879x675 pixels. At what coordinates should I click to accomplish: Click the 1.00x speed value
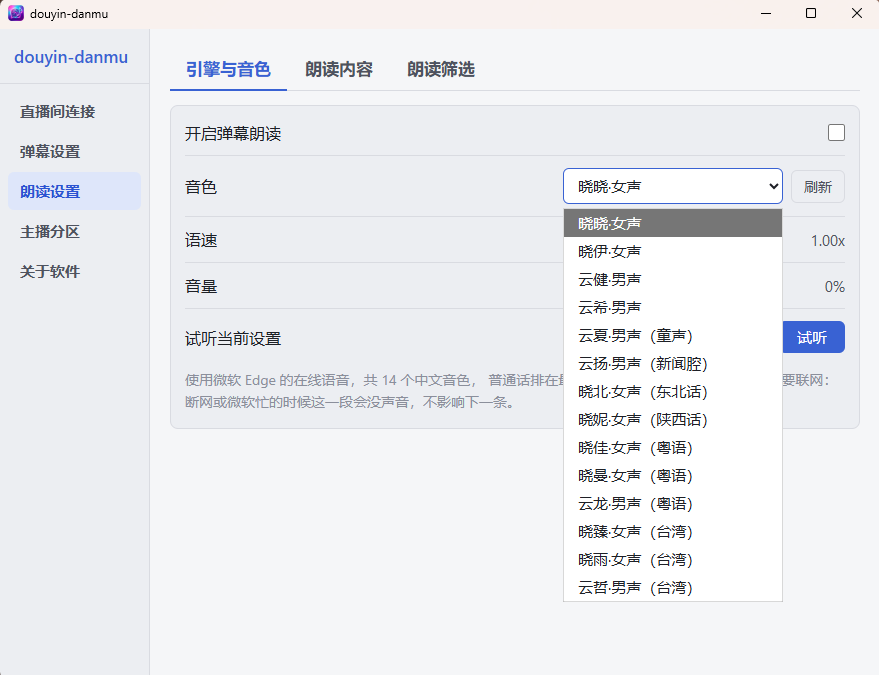827,241
